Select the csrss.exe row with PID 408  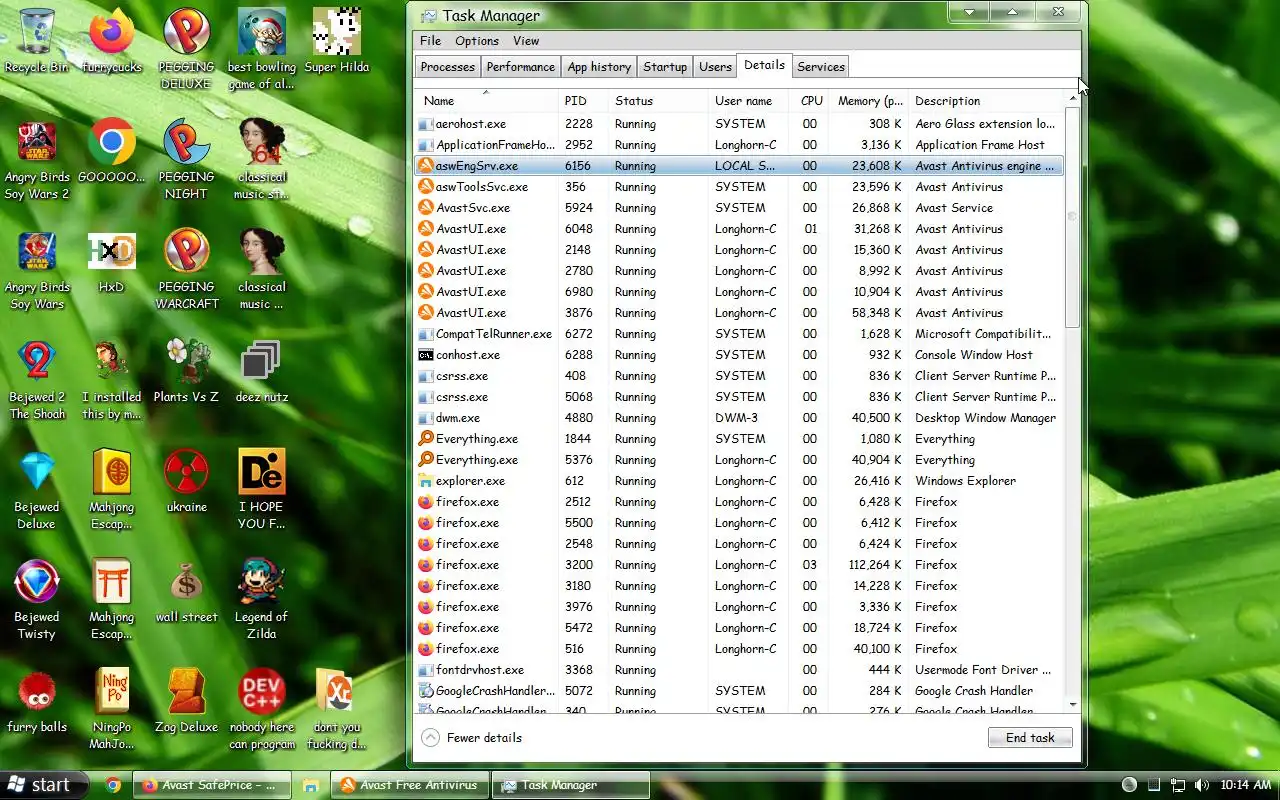click(739, 376)
